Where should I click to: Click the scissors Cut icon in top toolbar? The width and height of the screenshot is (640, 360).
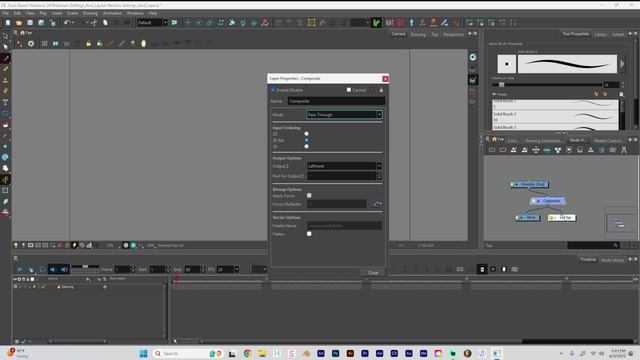94,23
